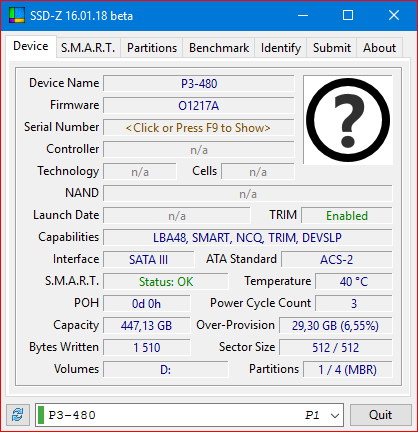Expand the drive selection dropdown arrow
Viewport: 418px width, 432px height.
(335, 415)
